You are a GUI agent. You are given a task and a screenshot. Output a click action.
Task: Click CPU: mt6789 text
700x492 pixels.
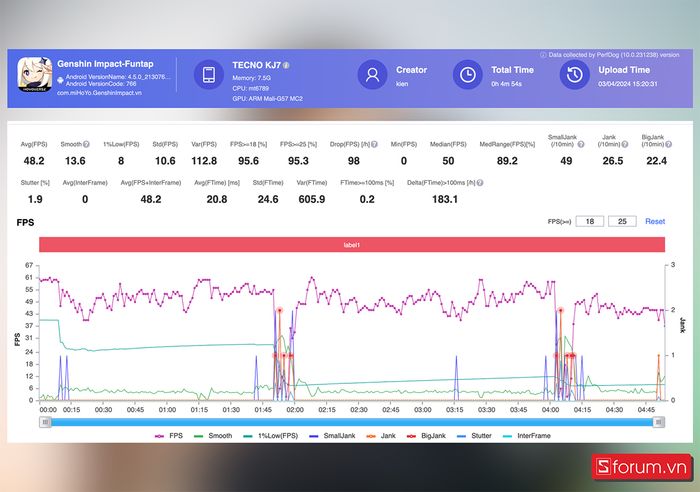click(x=250, y=88)
